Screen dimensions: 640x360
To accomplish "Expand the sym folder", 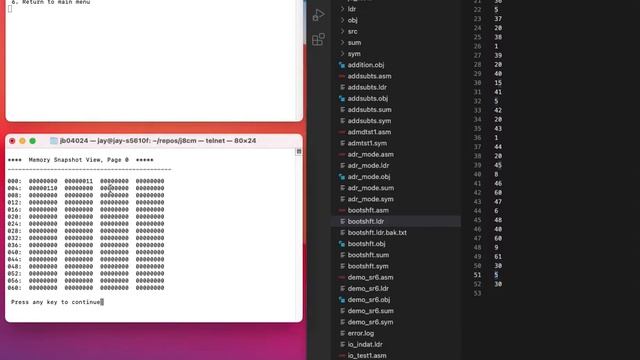I will tap(354, 54).
